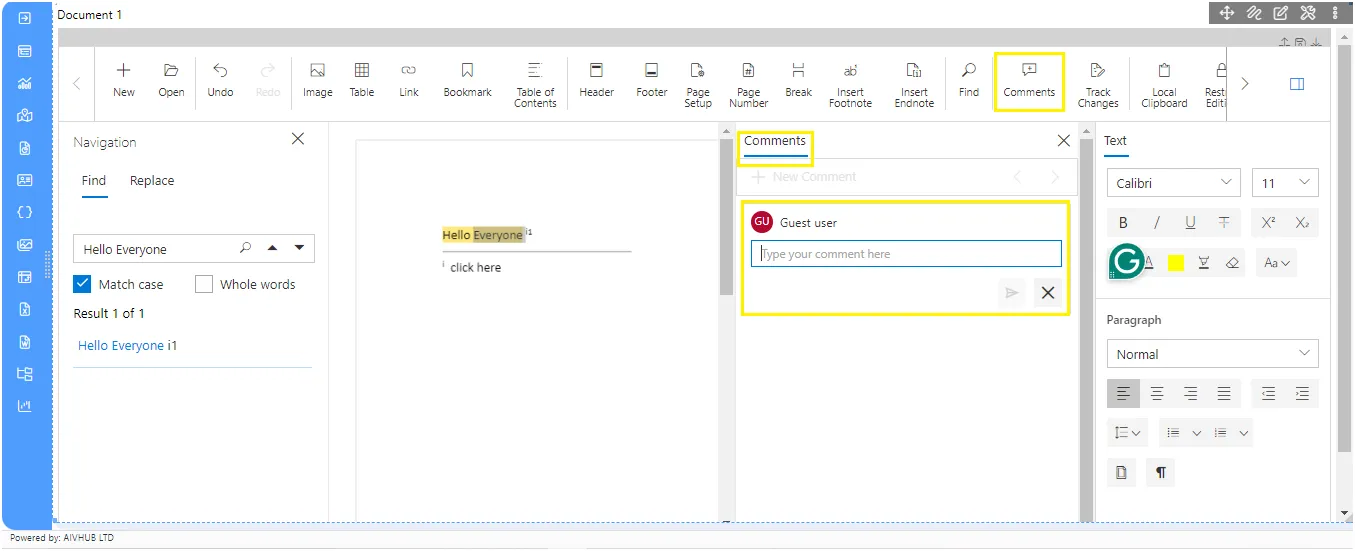Toggle the Comments toolbar button

tap(1029, 81)
